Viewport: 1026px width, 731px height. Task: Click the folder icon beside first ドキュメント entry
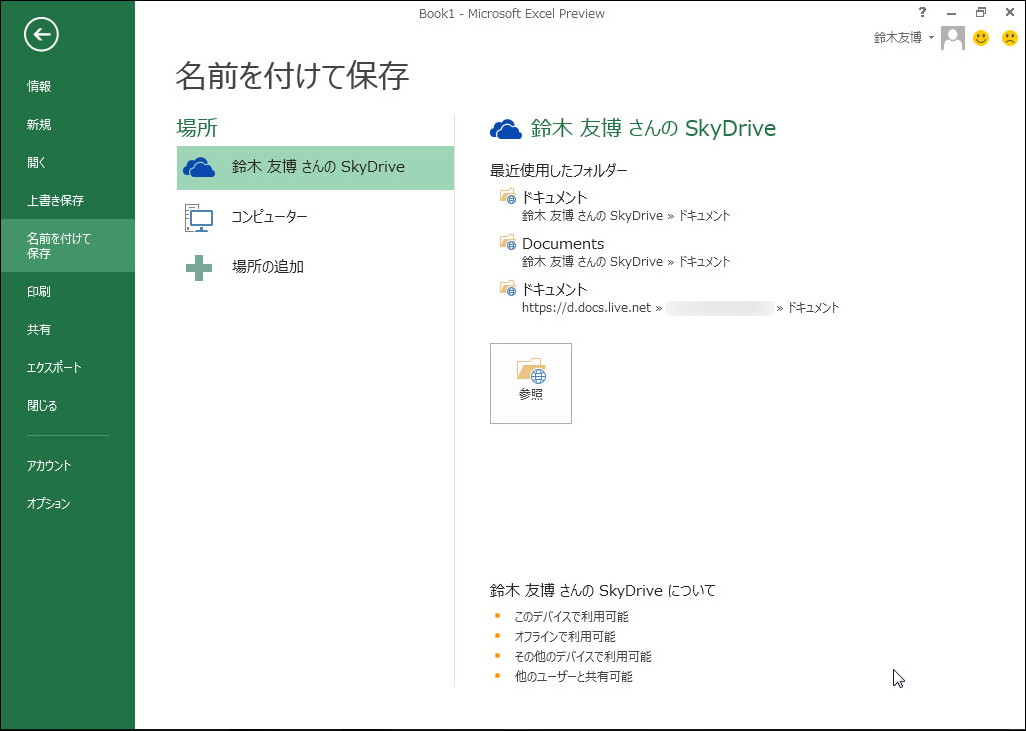(x=506, y=196)
